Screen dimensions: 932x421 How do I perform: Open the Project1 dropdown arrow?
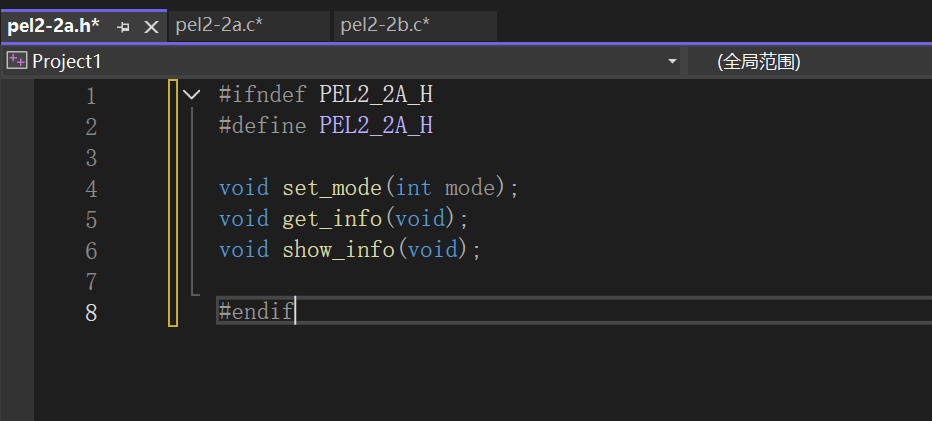(673, 62)
